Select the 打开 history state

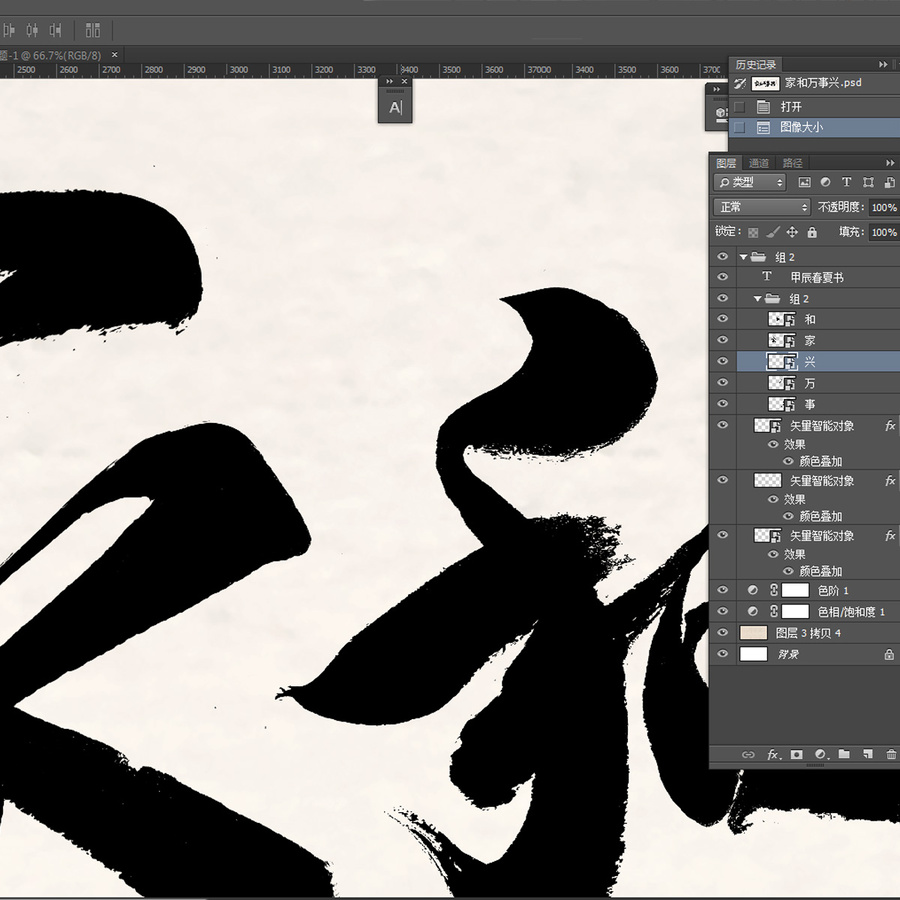(x=814, y=107)
